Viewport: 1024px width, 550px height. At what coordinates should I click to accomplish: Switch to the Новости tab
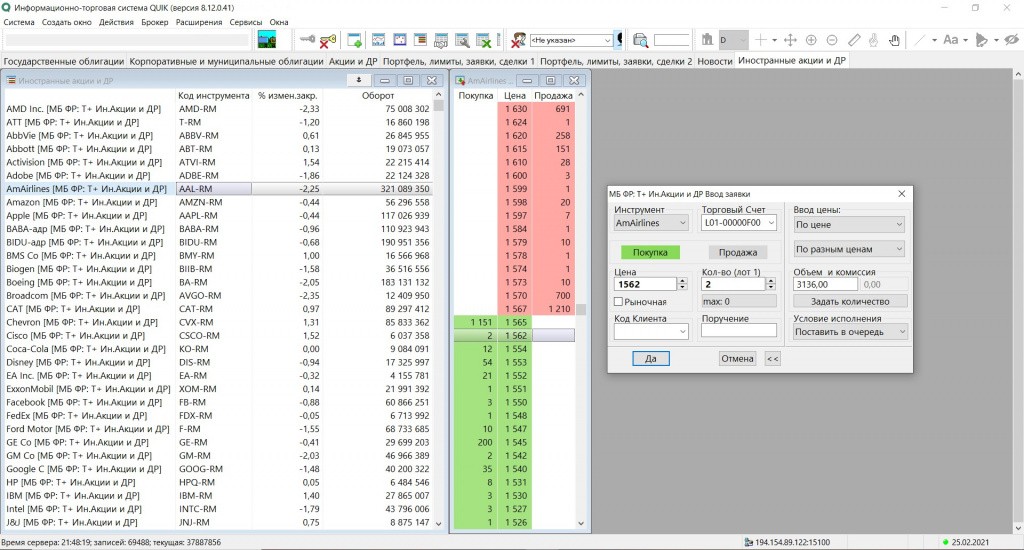pos(714,61)
